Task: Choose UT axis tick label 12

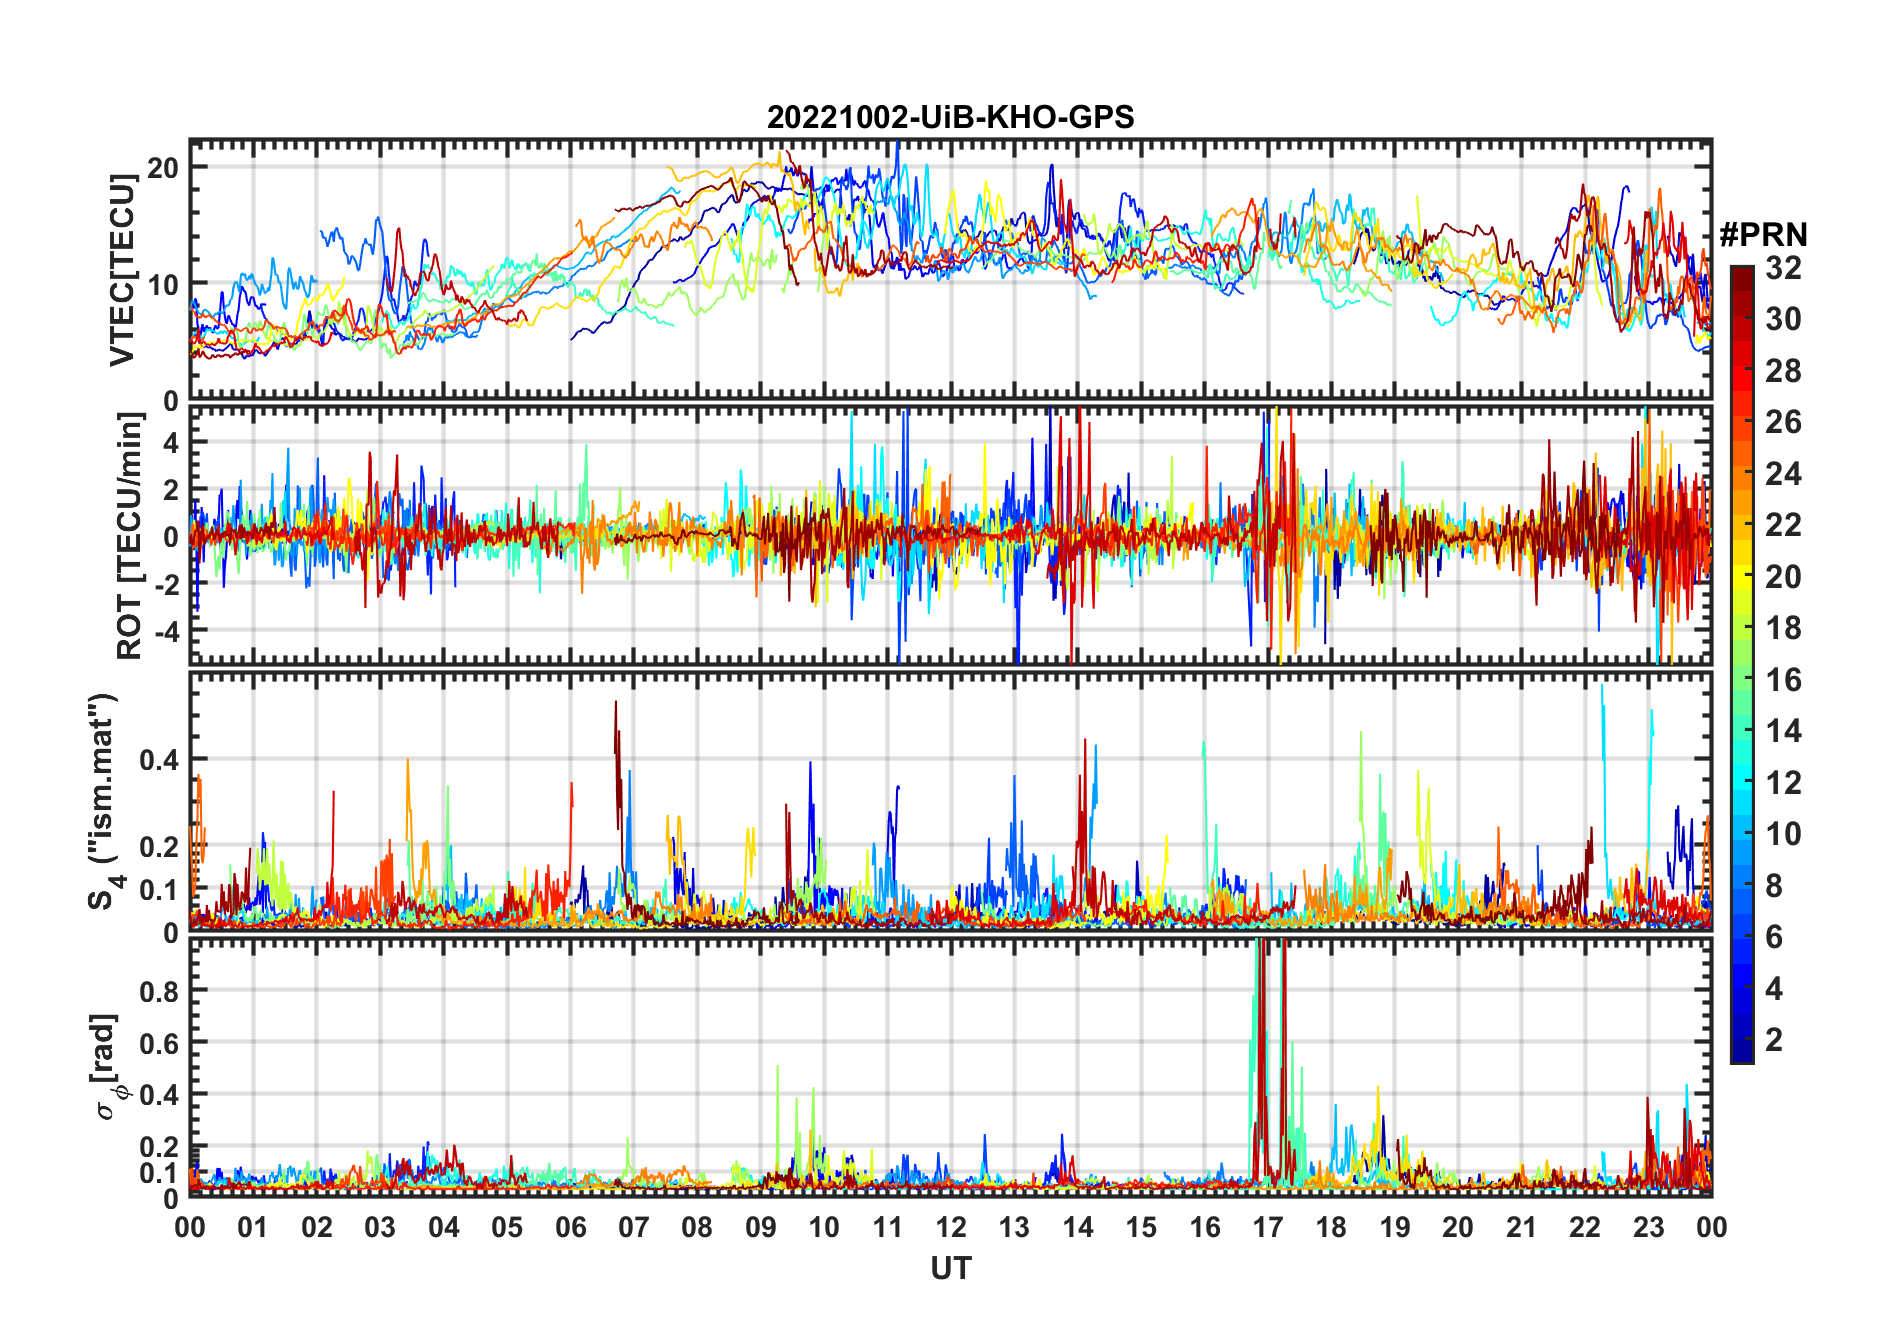Action: tap(951, 1227)
